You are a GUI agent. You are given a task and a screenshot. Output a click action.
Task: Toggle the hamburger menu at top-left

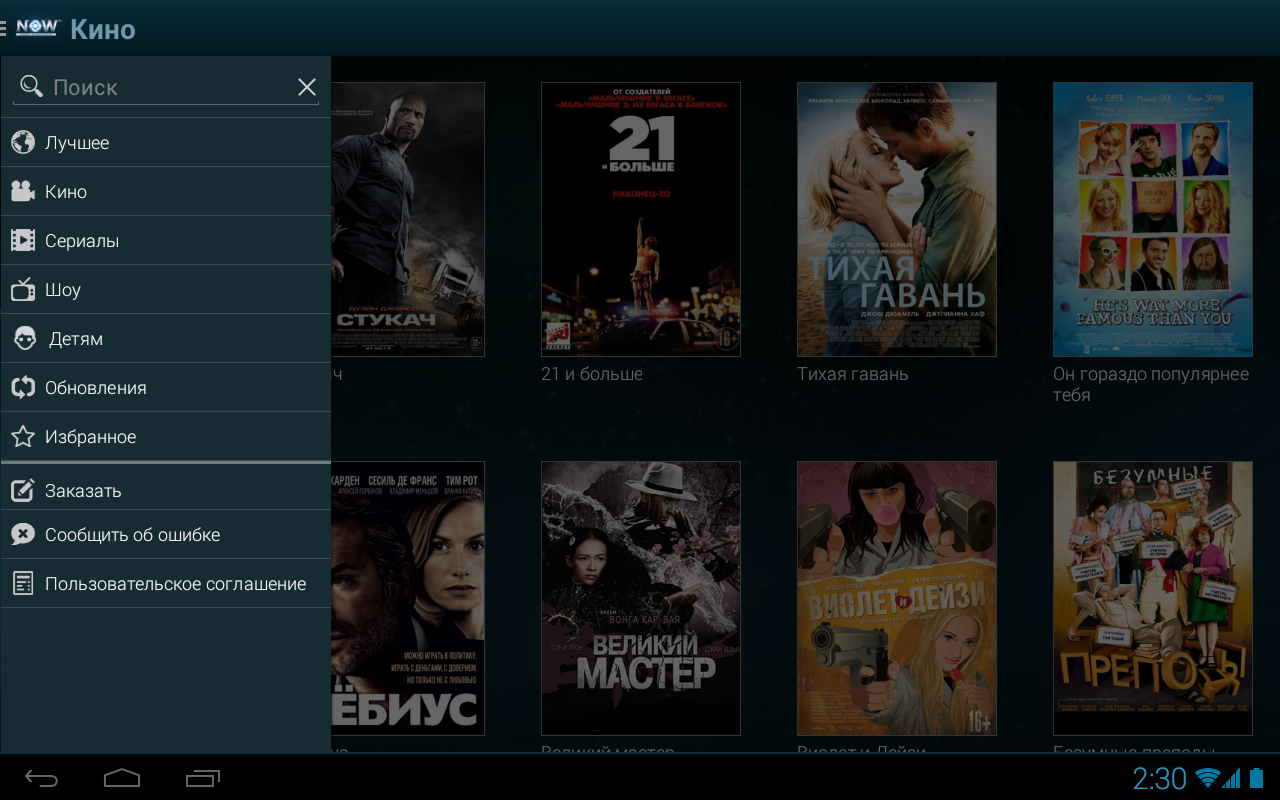coord(4,28)
